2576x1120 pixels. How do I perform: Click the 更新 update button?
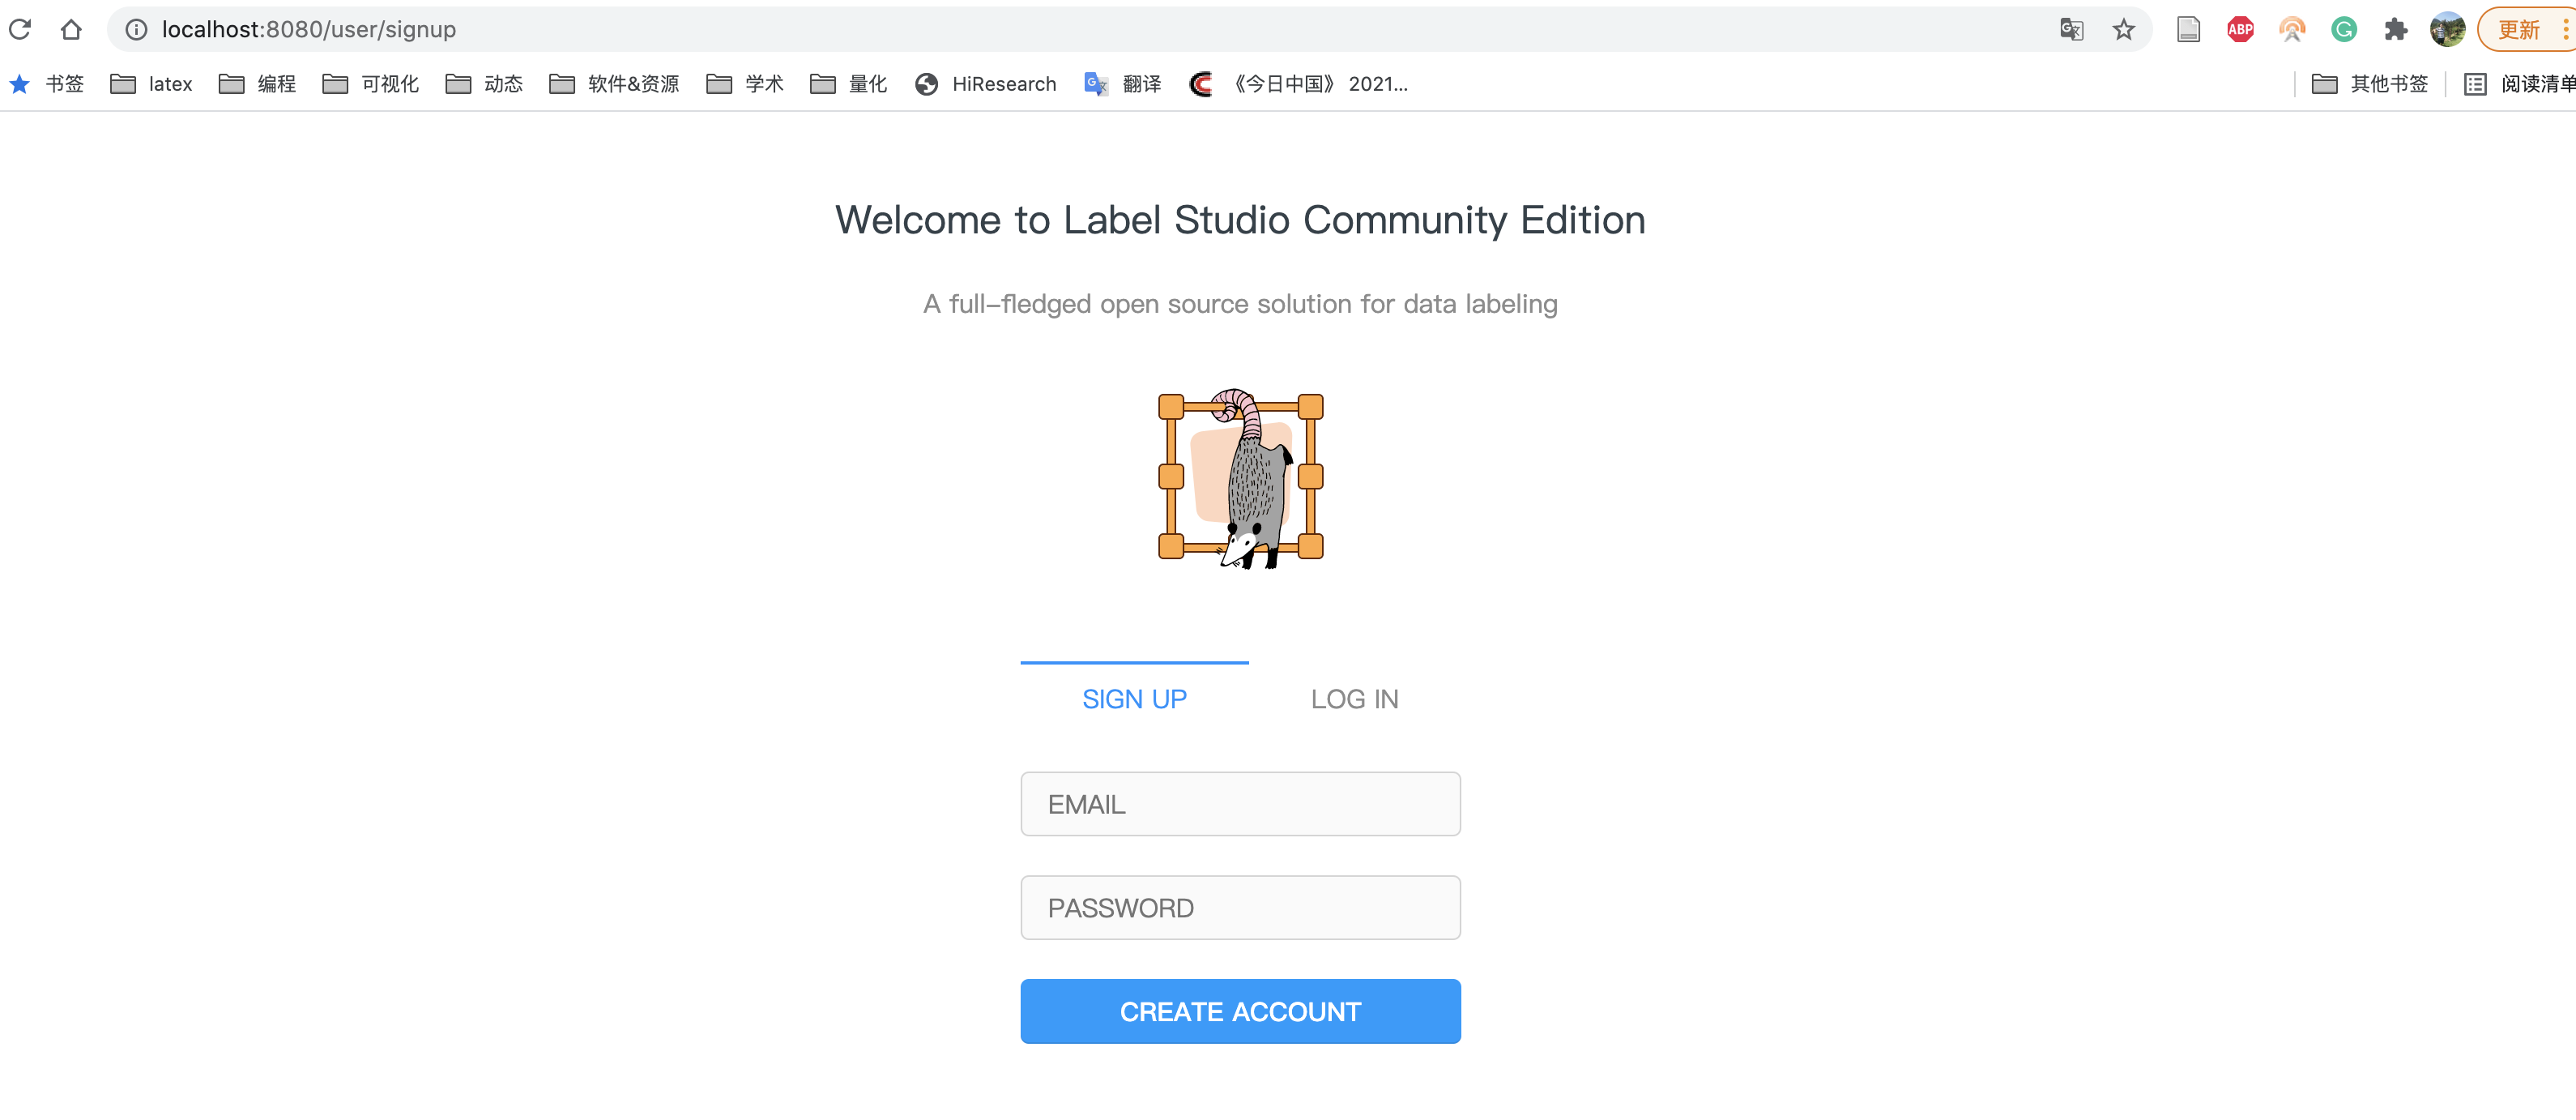[2519, 29]
